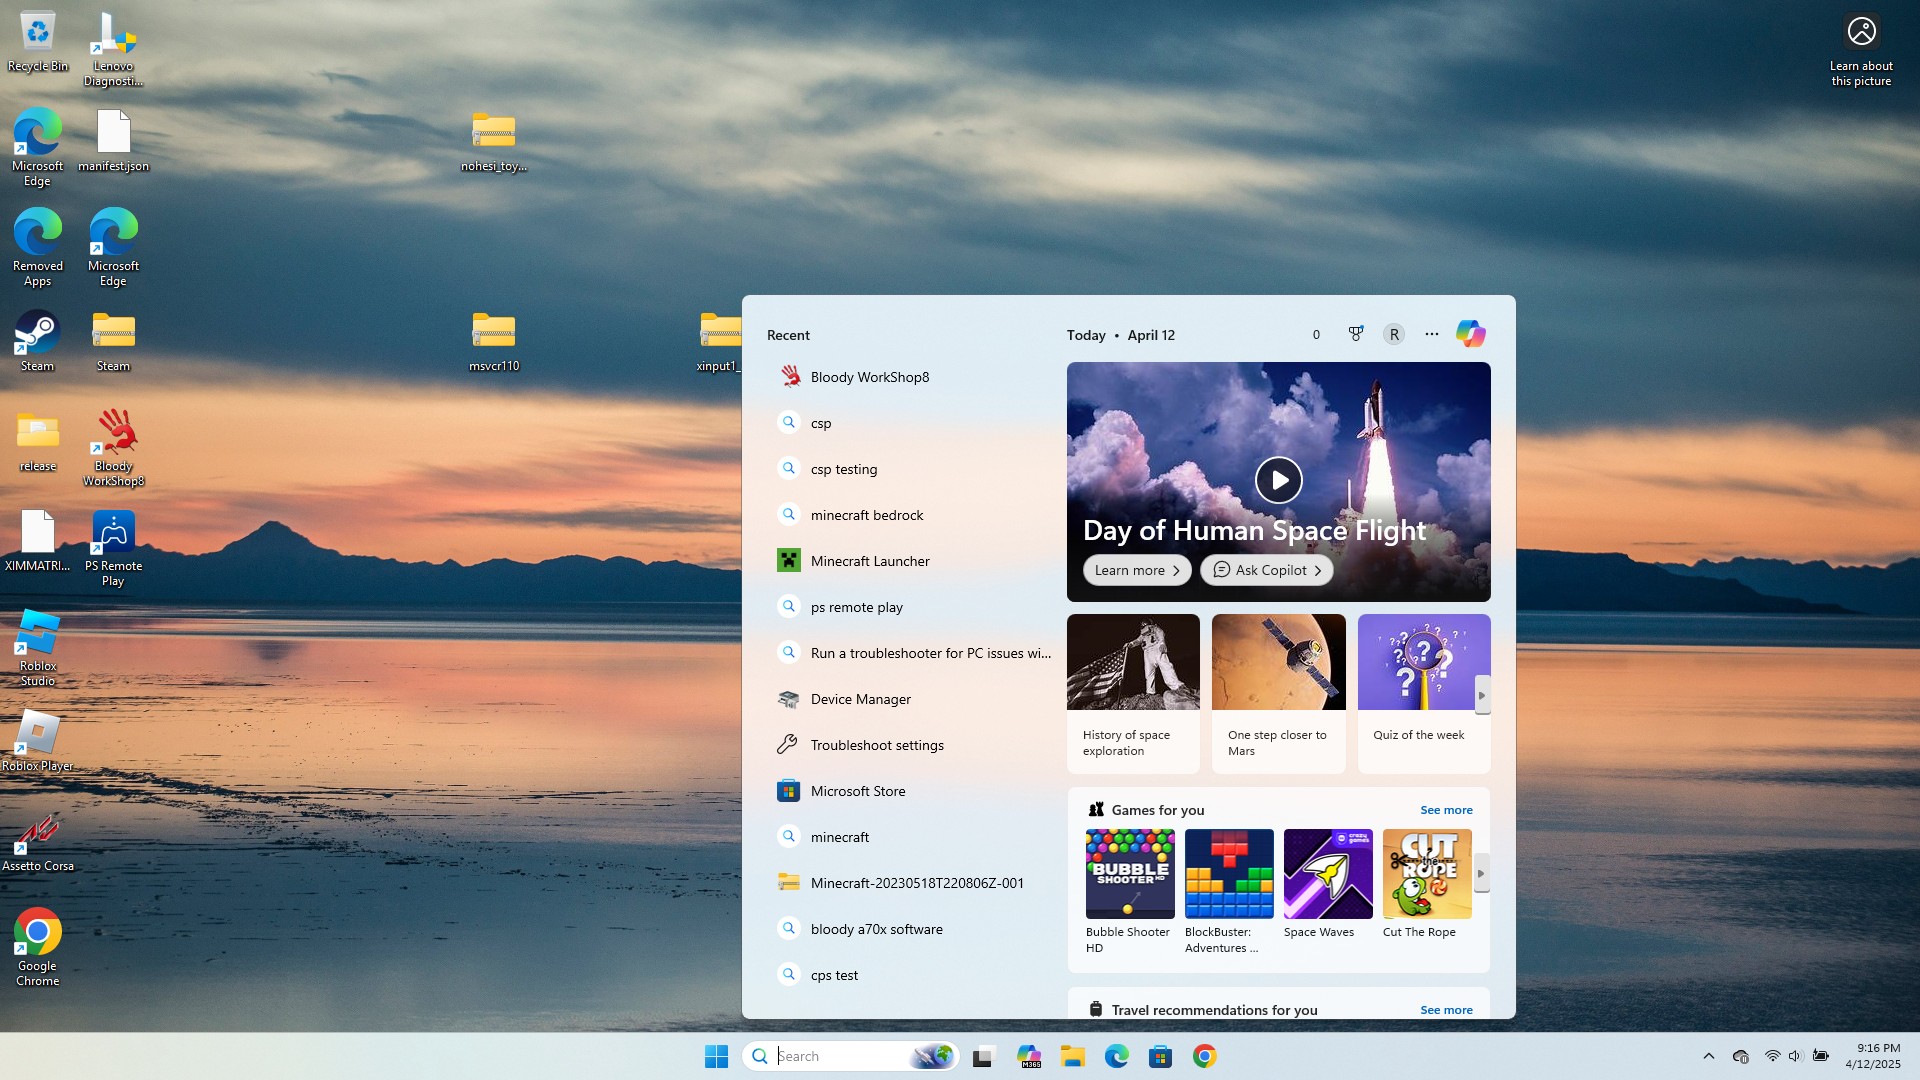
Task: Open the Wi-Fi network icon in the tray
Action: (x=1772, y=1056)
